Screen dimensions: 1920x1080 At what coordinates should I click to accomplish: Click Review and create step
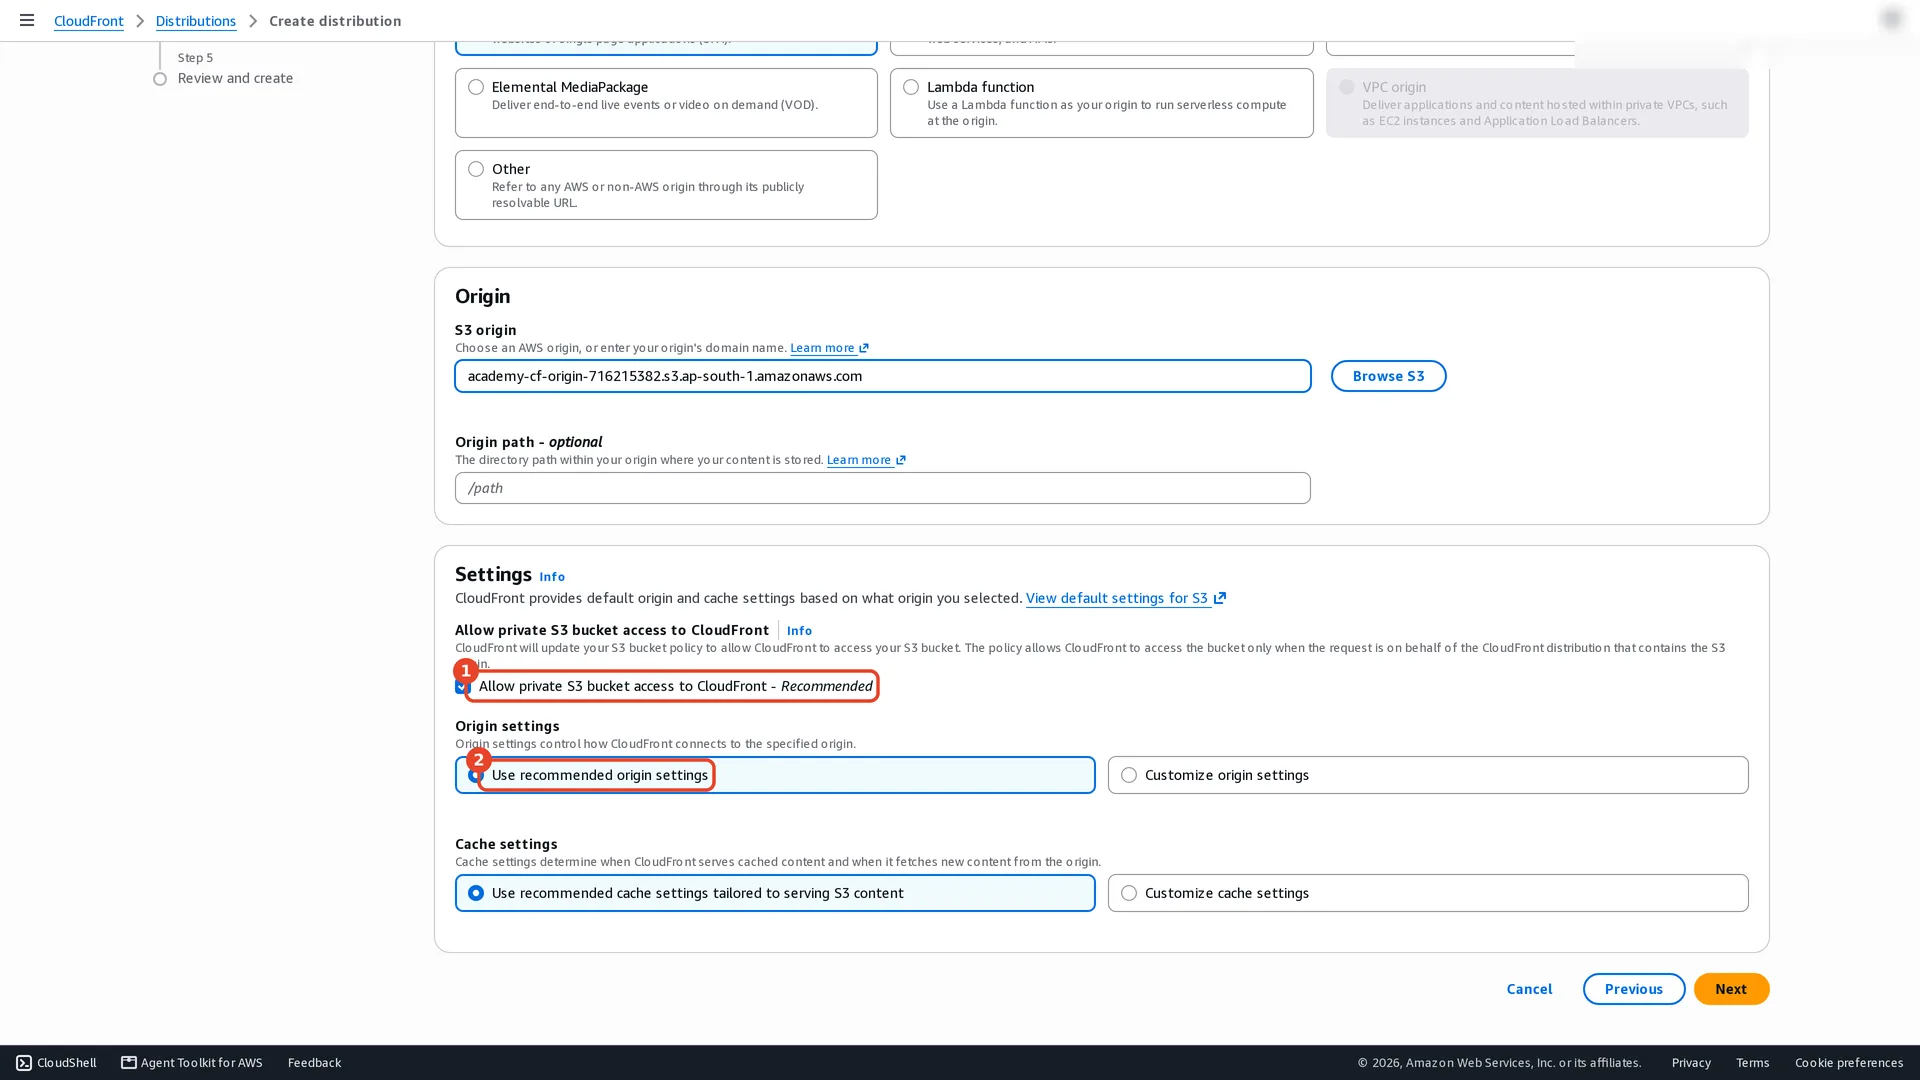pyautogui.click(x=235, y=78)
